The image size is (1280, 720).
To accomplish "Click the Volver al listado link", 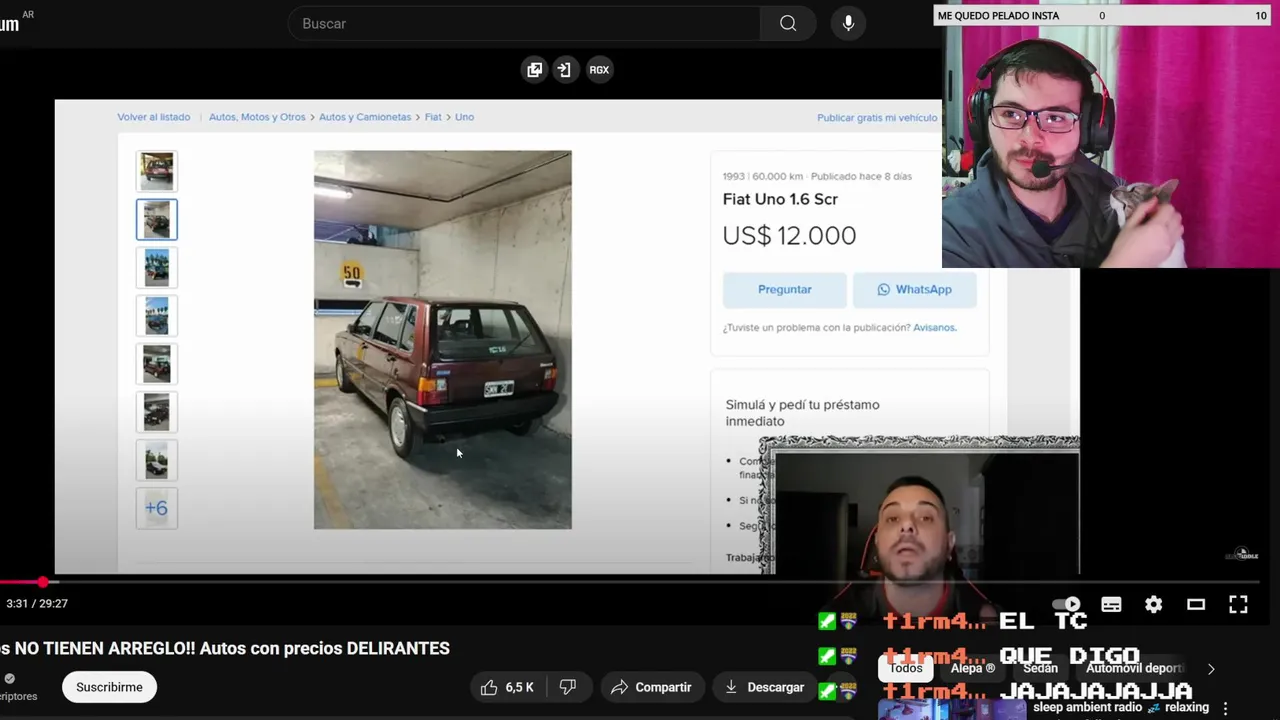I will click(x=153, y=117).
